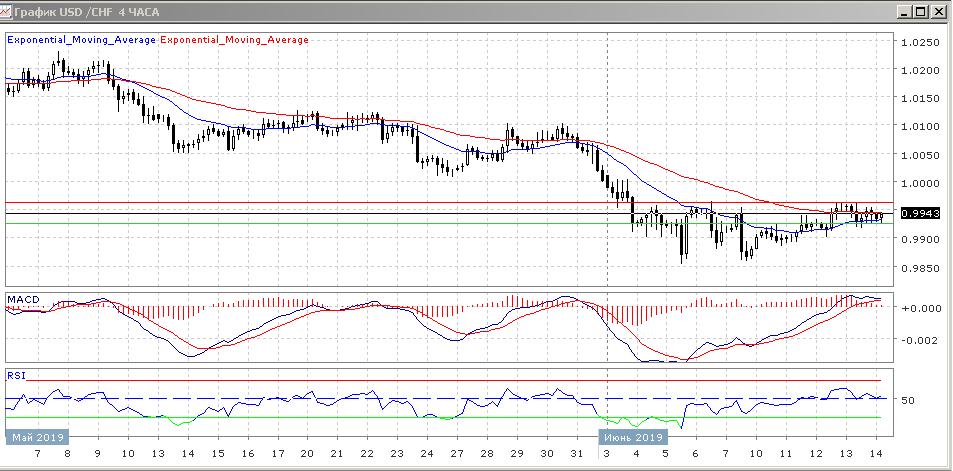Viewport: 953px width, 471px height.
Task: Minimize the USD/CHF chart window
Action: click(x=904, y=12)
